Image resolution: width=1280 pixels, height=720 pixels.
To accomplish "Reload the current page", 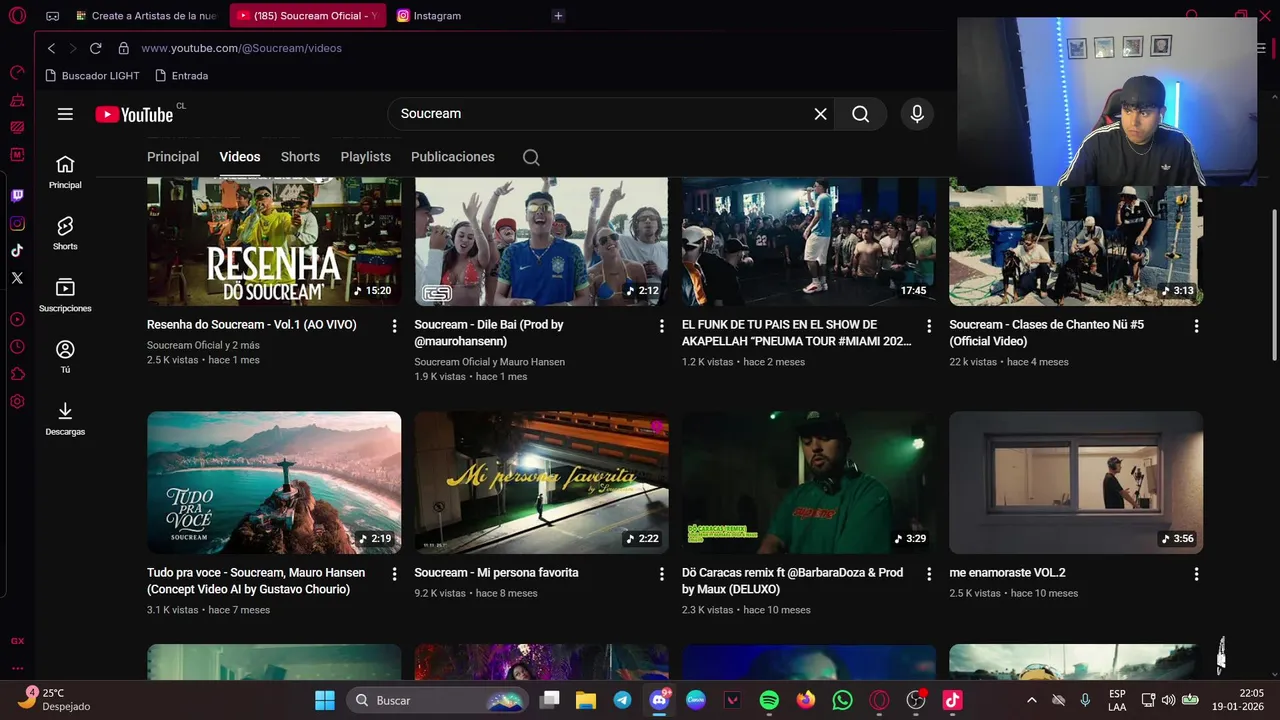I will (95, 48).
